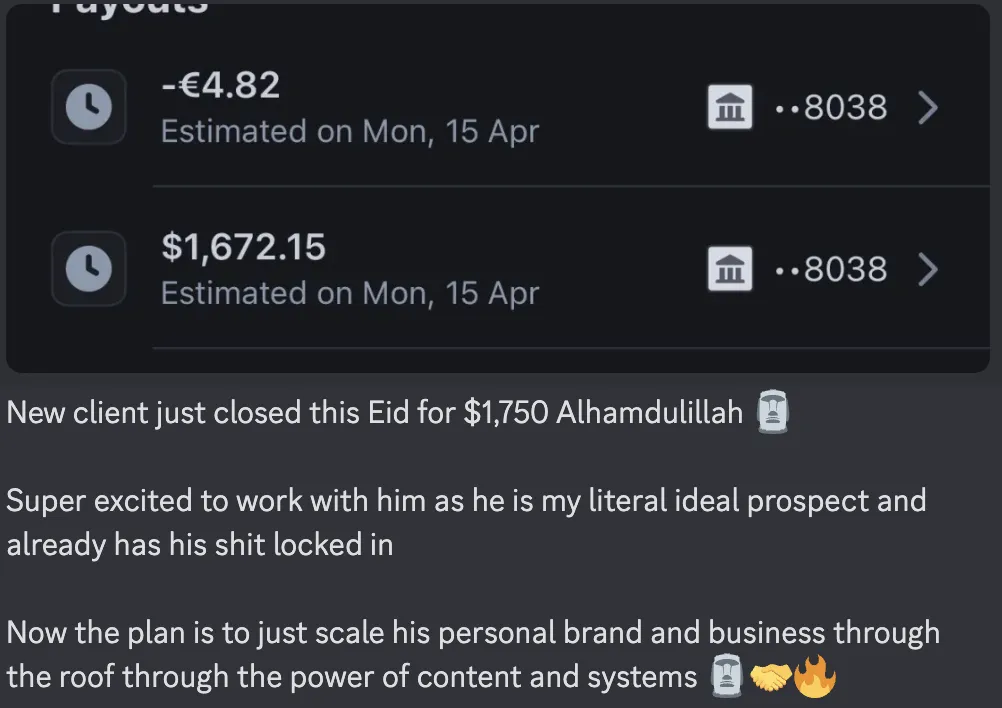This screenshot has width=1002, height=708.
Task: Click the moai emoji after Alhamdulillah
Action: pos(773,411)
